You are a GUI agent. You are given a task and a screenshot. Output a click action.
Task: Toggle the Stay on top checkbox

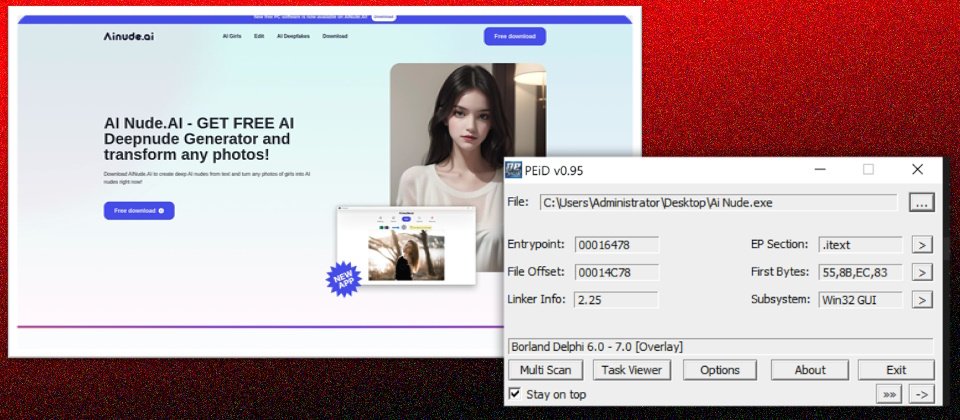pyautogui.click(x=515, y=394)
